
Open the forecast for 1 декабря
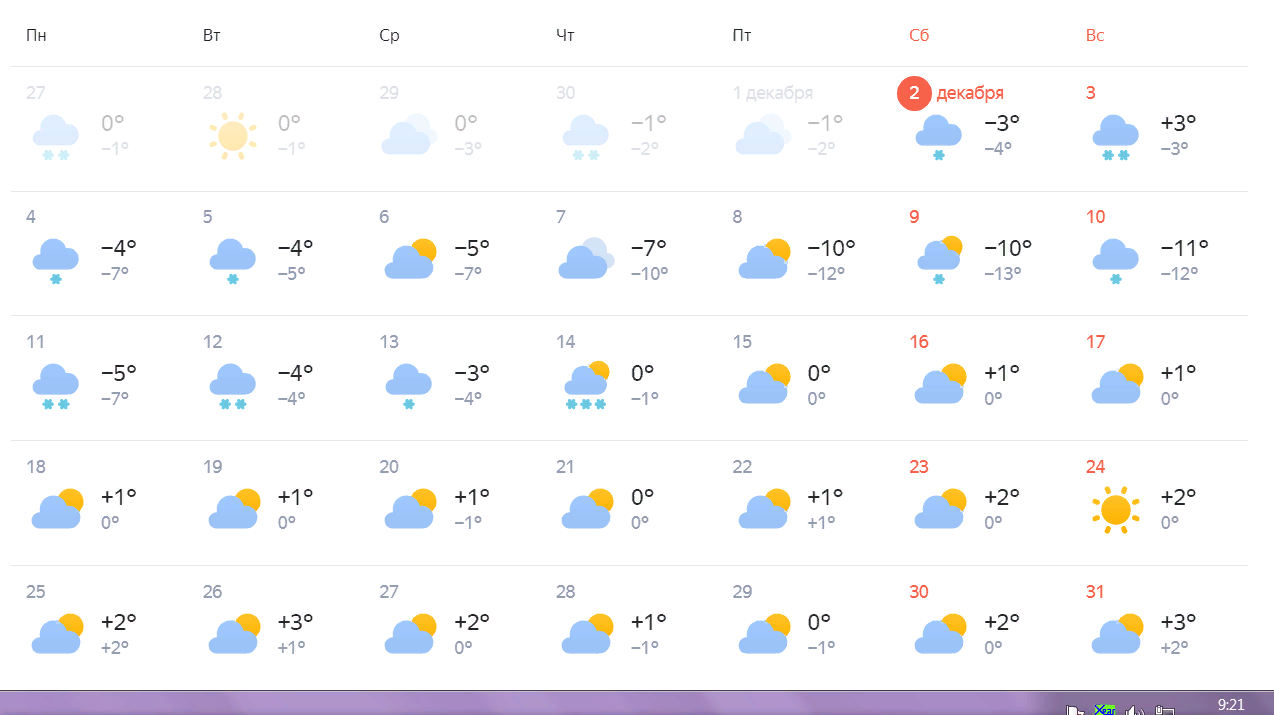click(x=772, y=93)
